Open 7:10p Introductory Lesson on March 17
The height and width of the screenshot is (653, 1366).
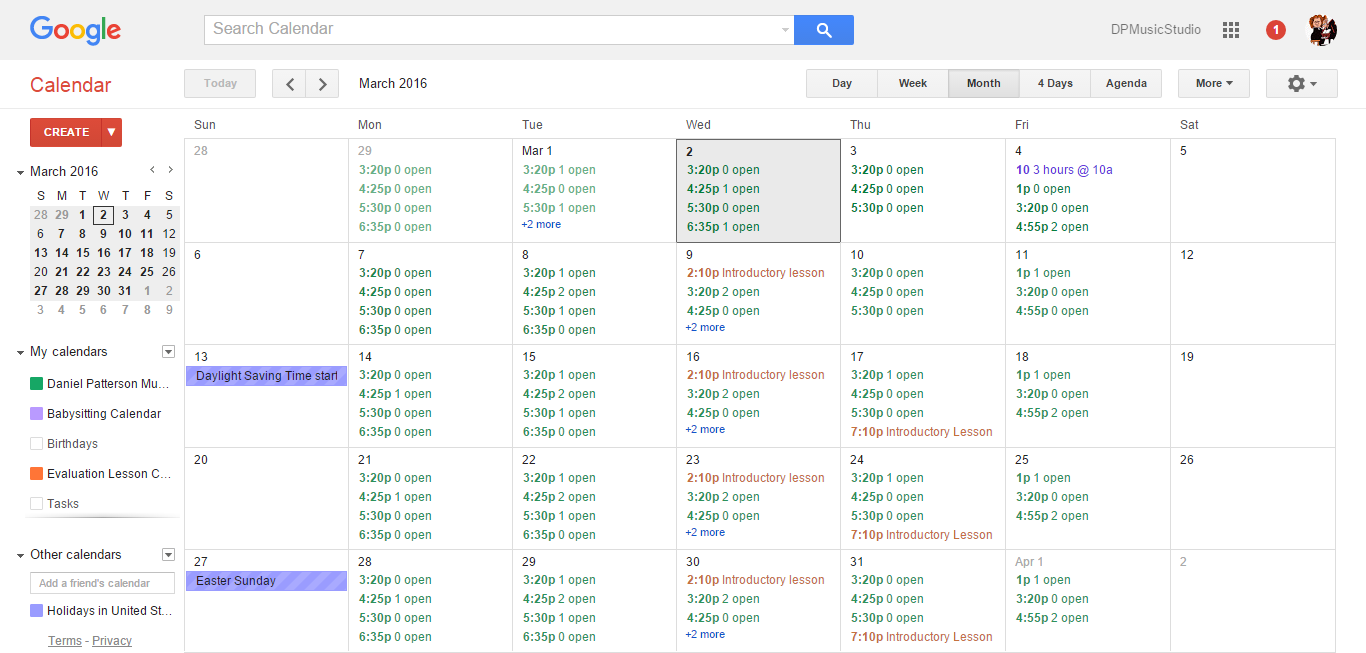point(921,432)
